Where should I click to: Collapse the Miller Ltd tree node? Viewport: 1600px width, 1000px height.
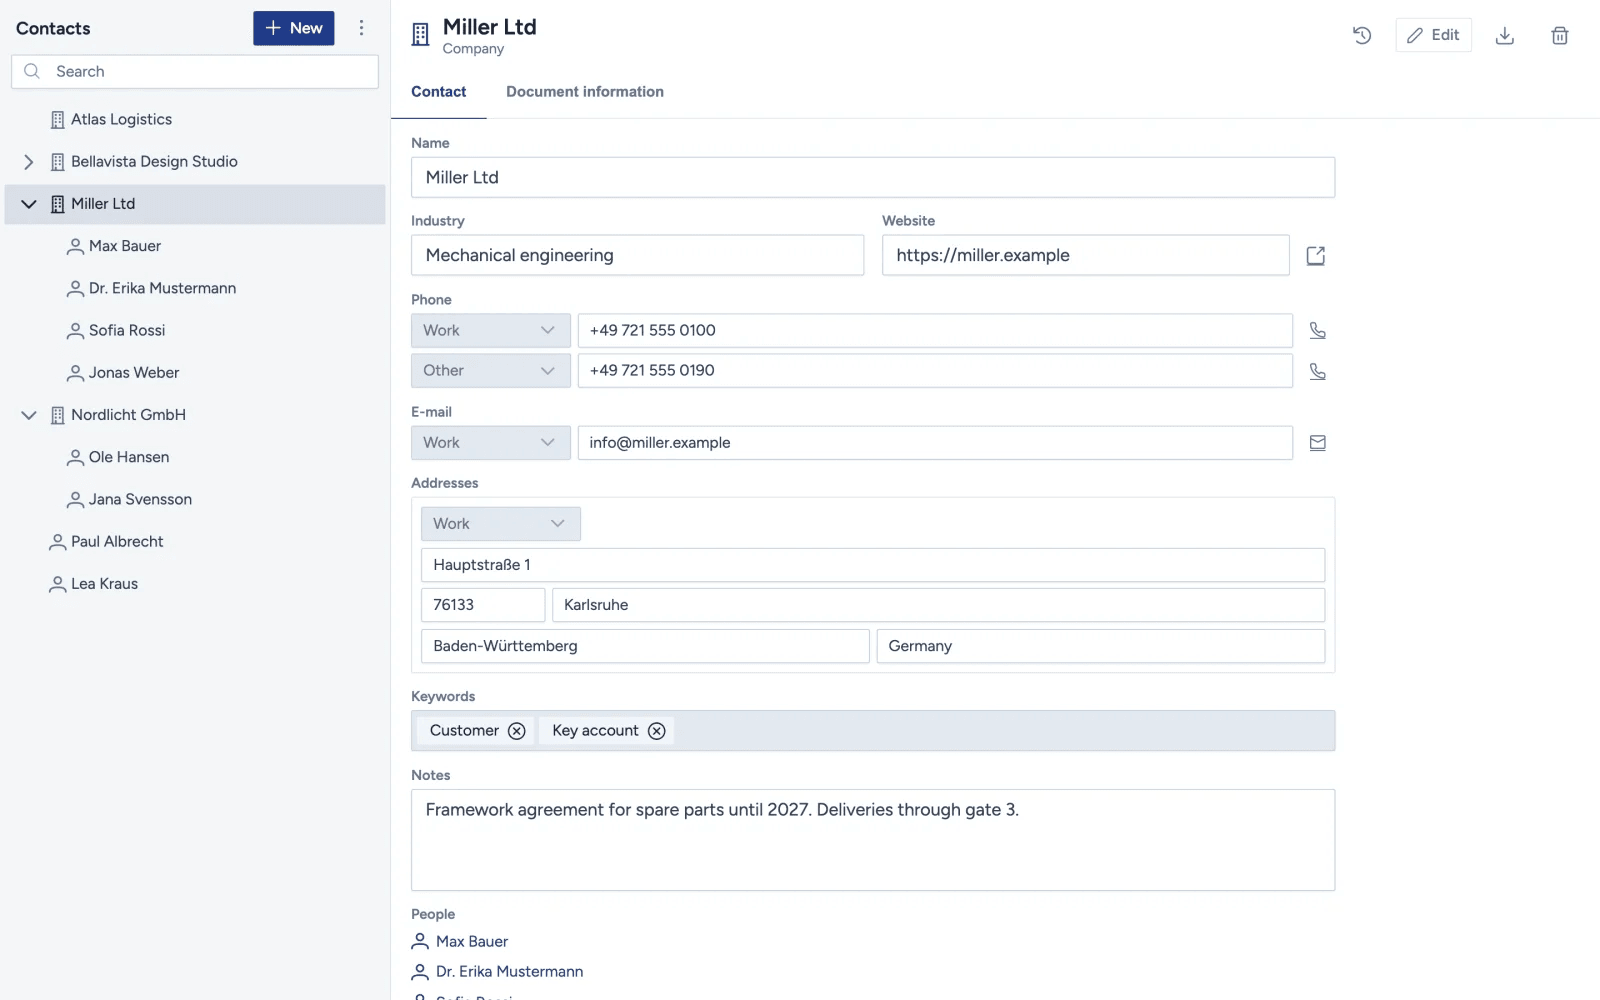point(28,204)
